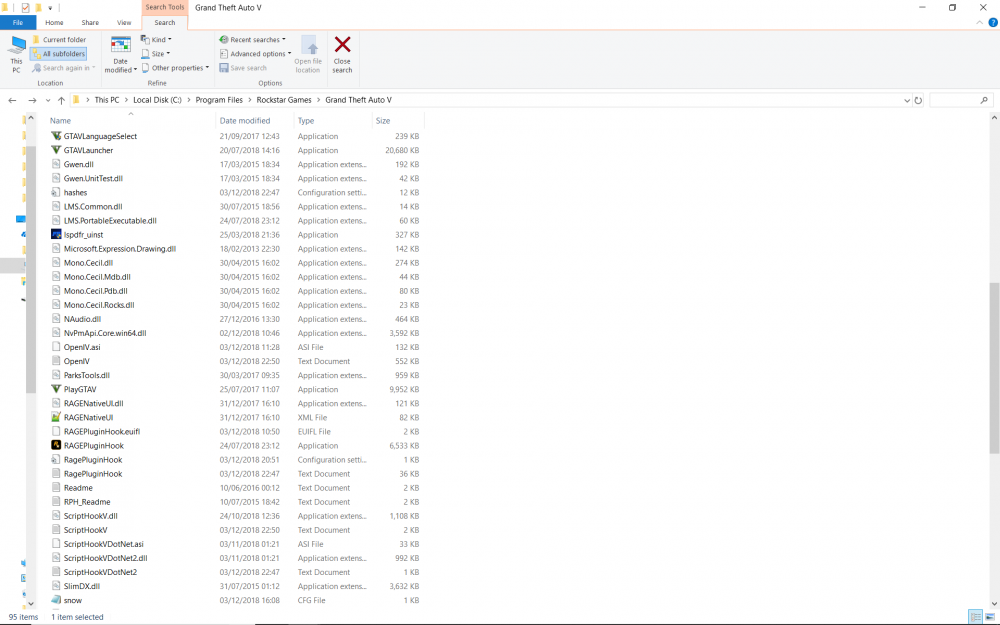1000x625 pixels.
Task: Click Properties checkmark icon in title bar
Action: tap(26, 8)
